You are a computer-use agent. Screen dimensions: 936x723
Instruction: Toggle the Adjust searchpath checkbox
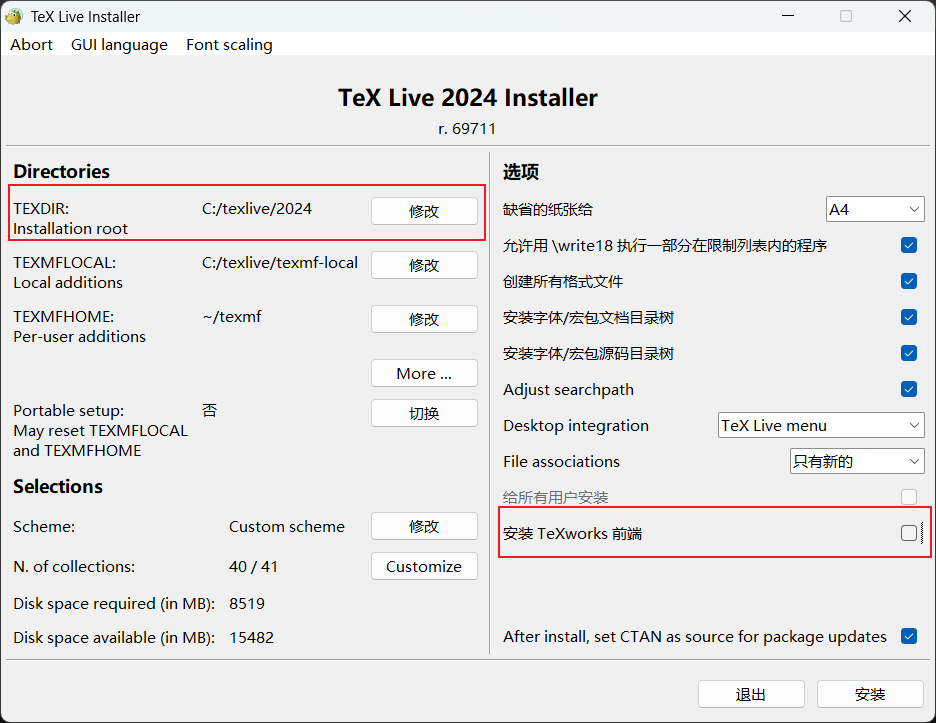[909, 389]
